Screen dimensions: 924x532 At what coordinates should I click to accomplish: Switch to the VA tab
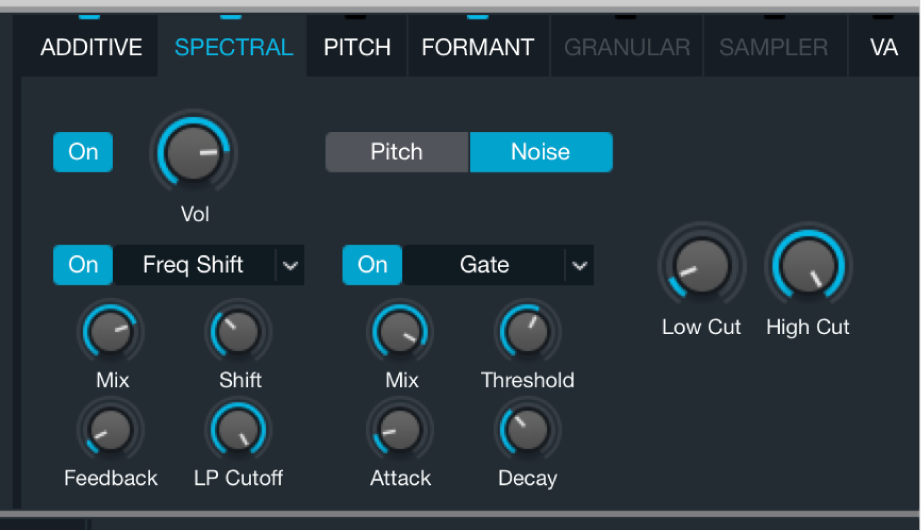pos(883,47)
